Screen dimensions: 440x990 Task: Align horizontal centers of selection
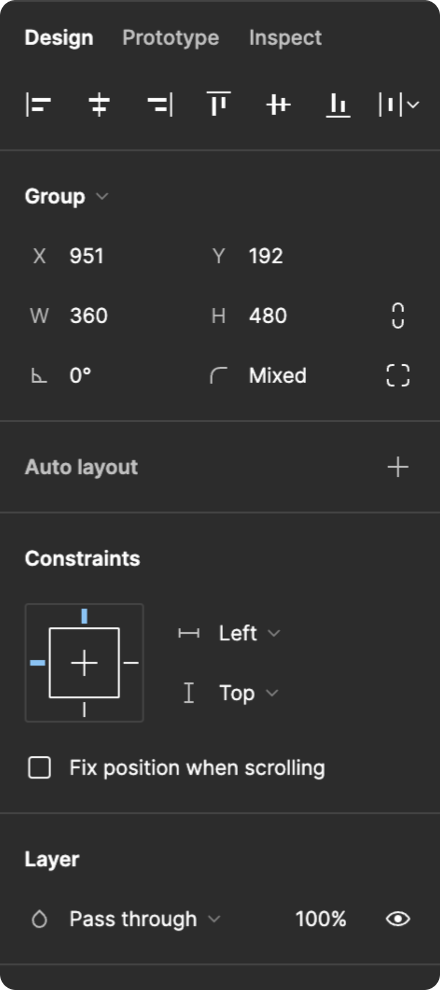[x=99, y=105]
